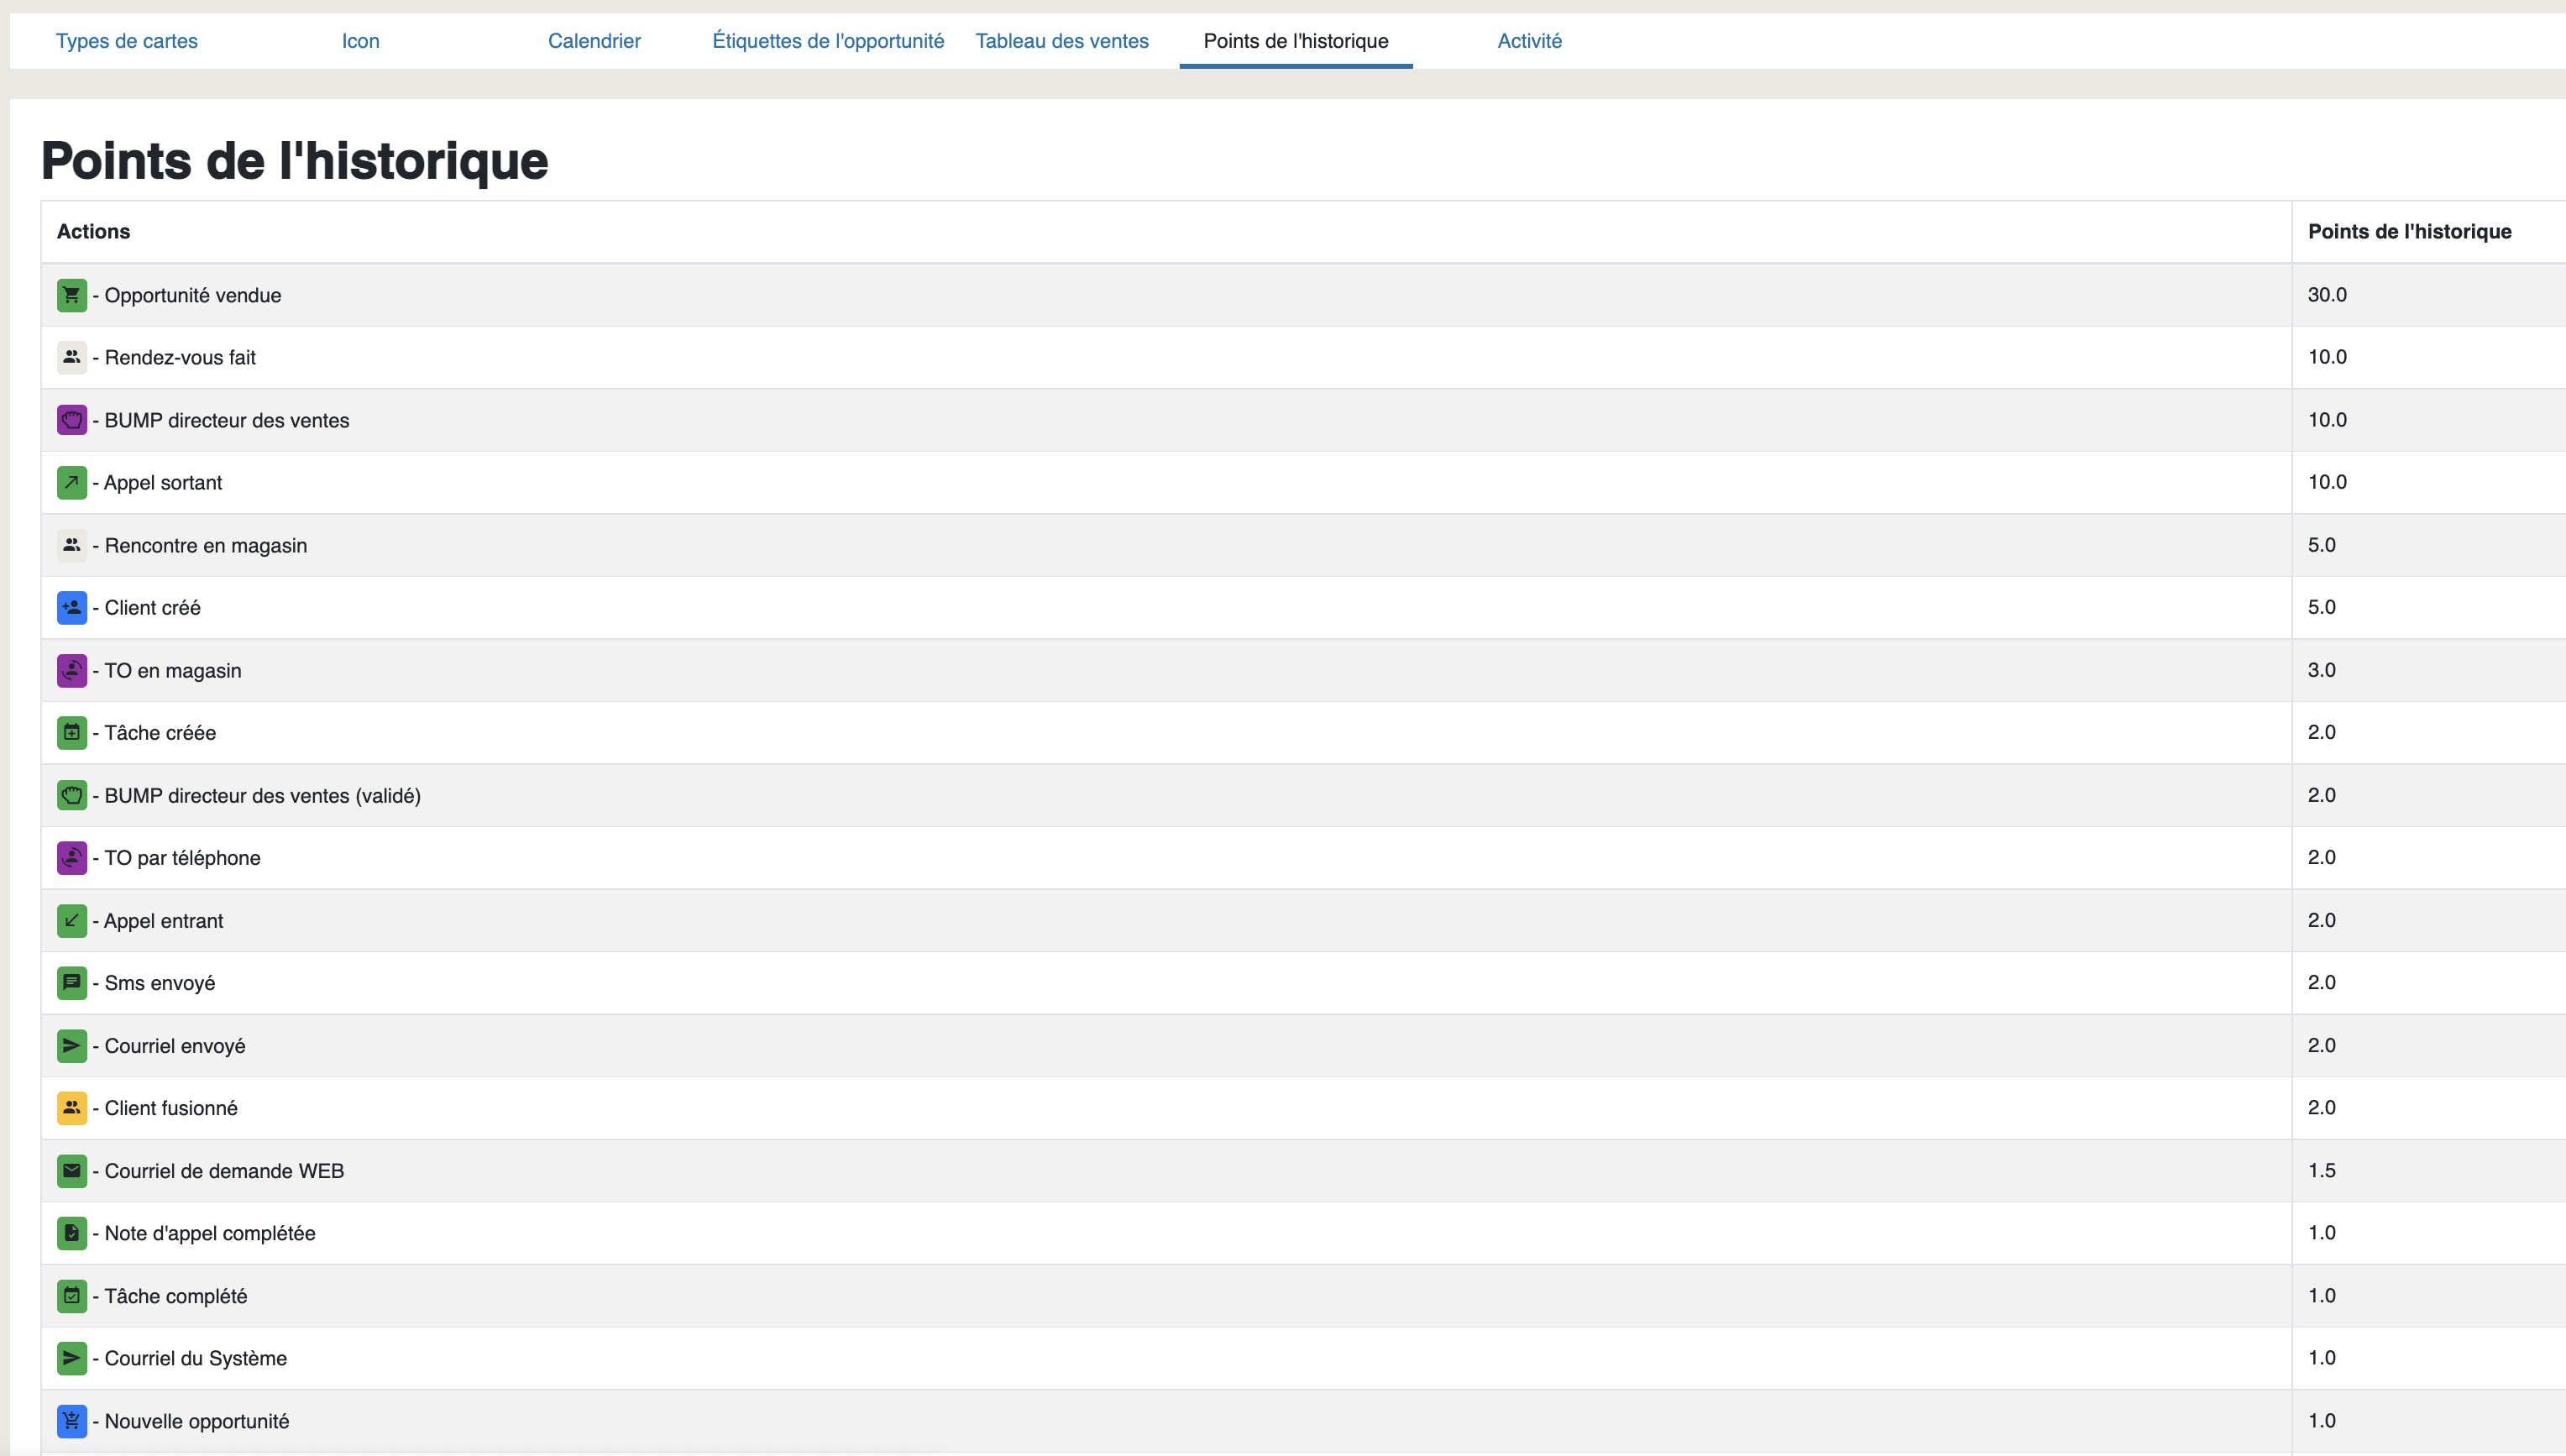2566x1456 pixels.
Task: Click the purple TO en magasin icon
Action: click(x=72, y=670)
